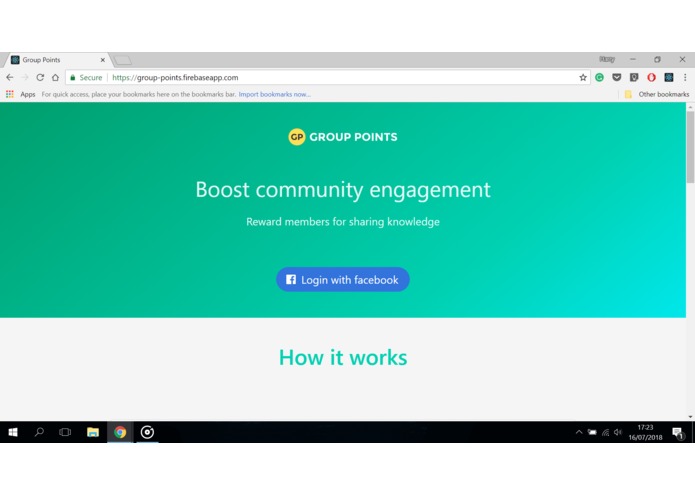Open the React dev tools extension icon

pos(669,78)
